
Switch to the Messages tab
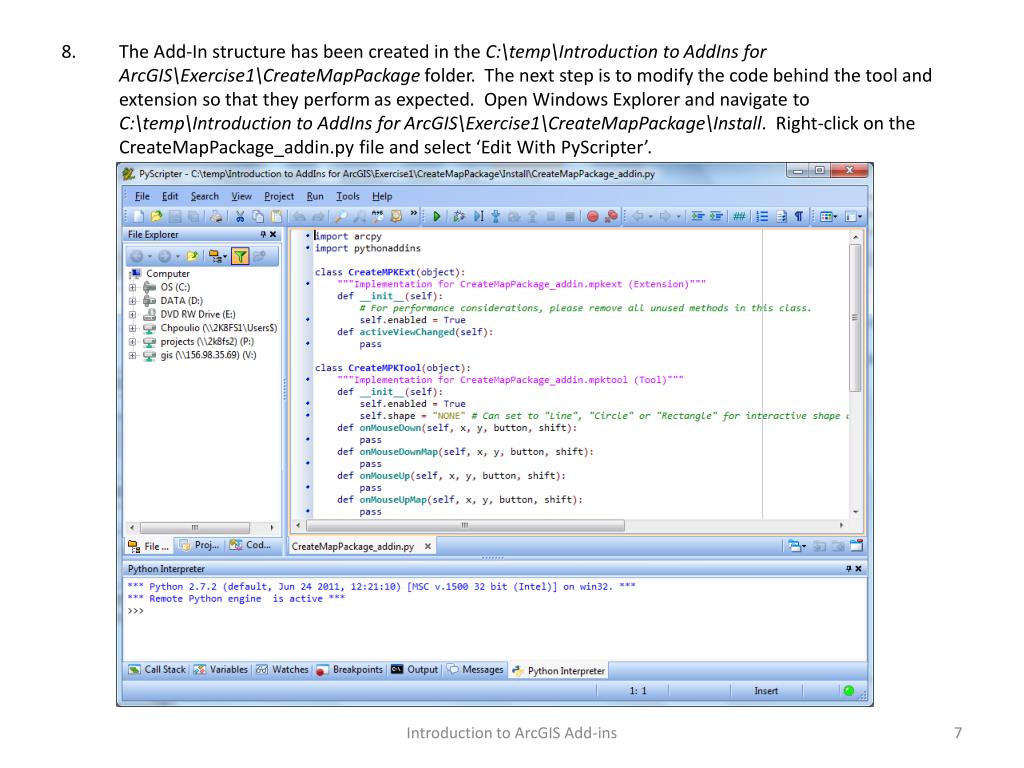(x=475, y=669)
